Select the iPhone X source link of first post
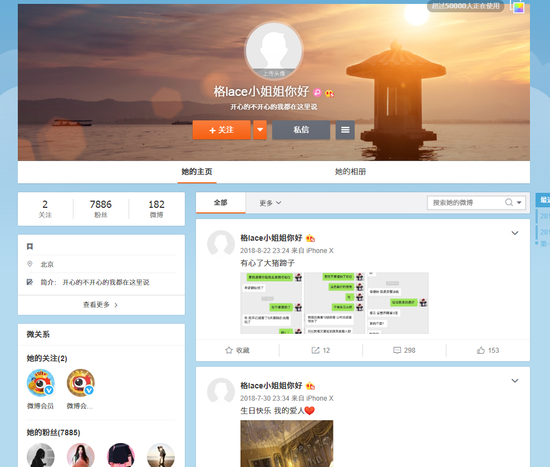The height and width of the screenshot is (467, 550). (320, 251)
